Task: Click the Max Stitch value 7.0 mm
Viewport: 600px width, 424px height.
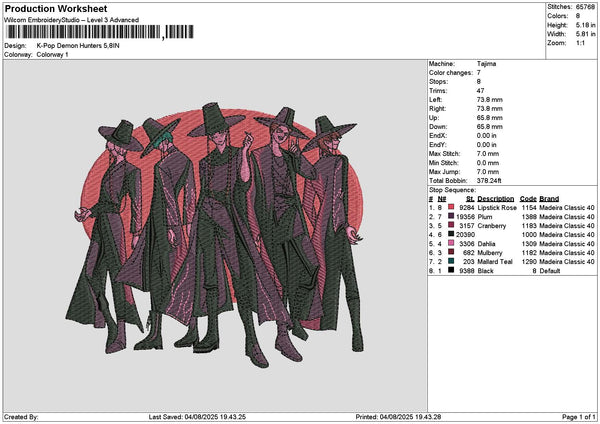Action: pyautogui.click(x=488, y=154)
